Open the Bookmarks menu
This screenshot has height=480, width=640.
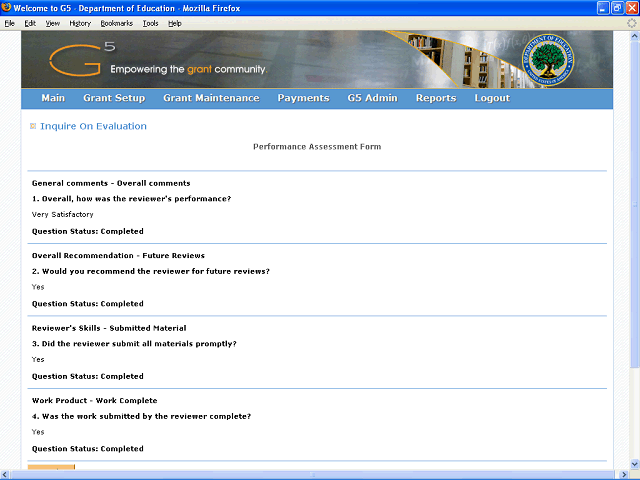[117, 24]
